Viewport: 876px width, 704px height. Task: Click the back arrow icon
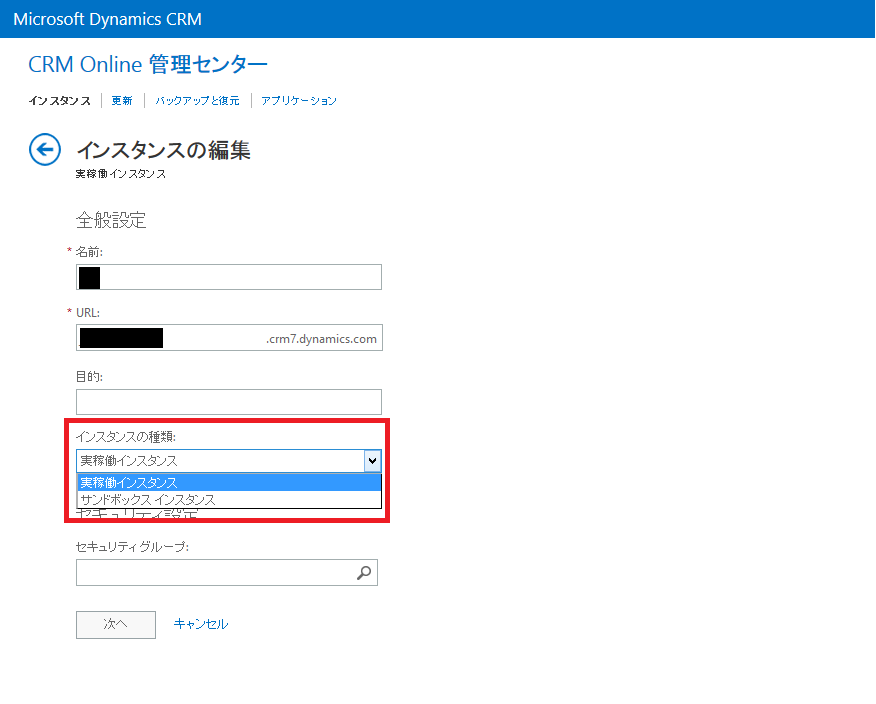point(45,150)
